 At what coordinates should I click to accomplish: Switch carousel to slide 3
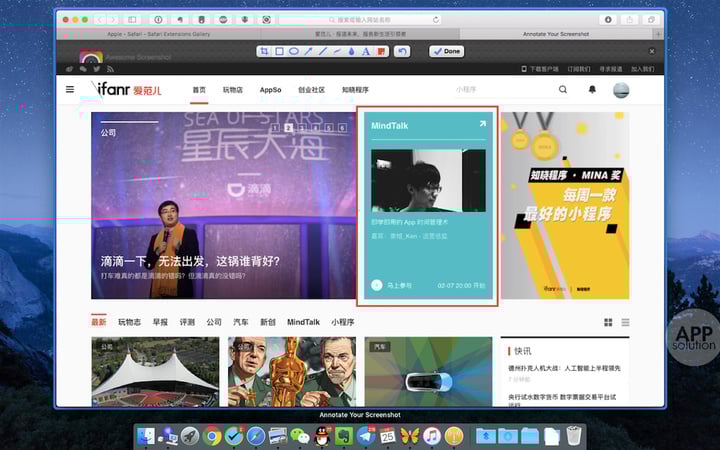tap(302, 128)
